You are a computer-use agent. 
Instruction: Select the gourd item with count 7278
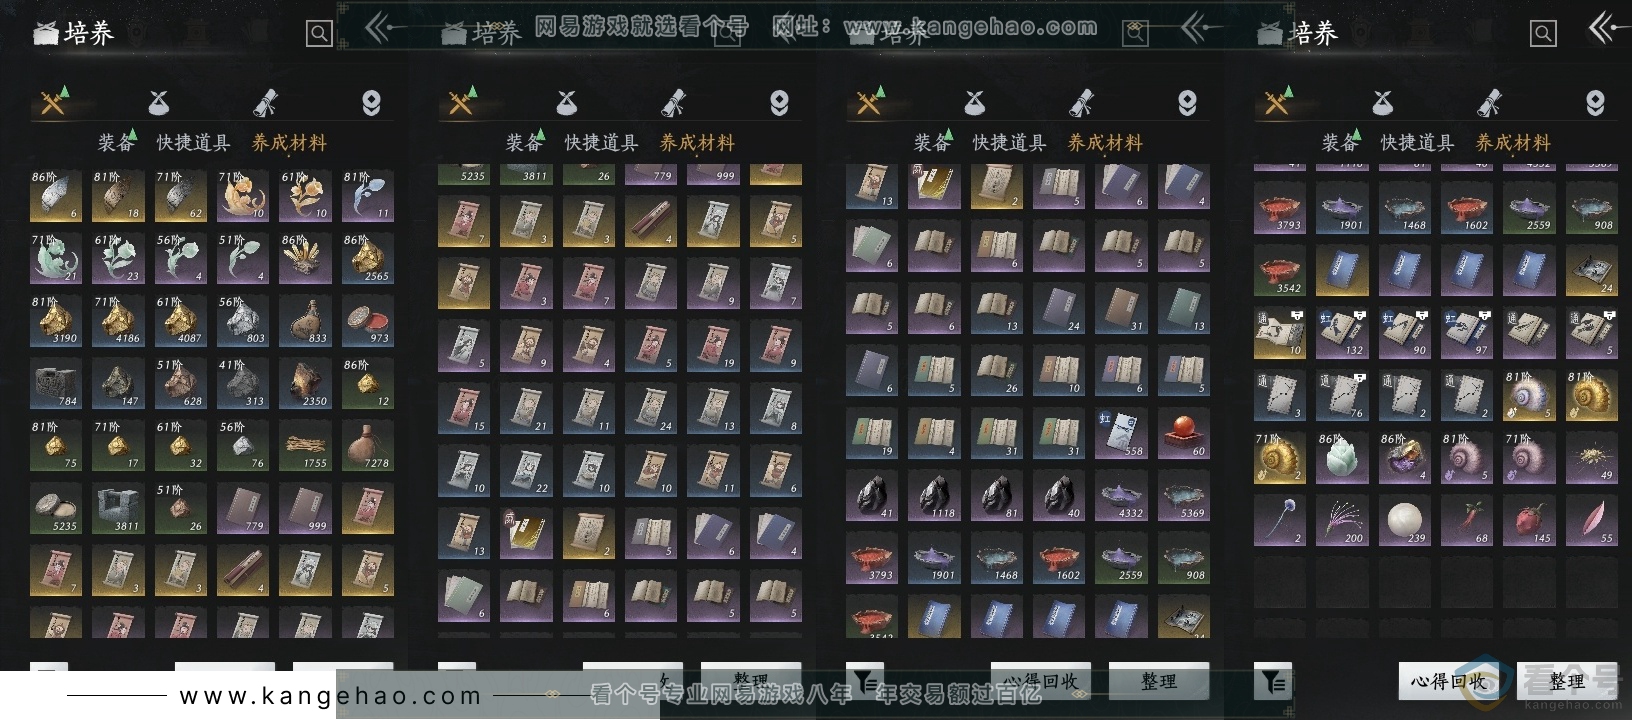point(368,445)
